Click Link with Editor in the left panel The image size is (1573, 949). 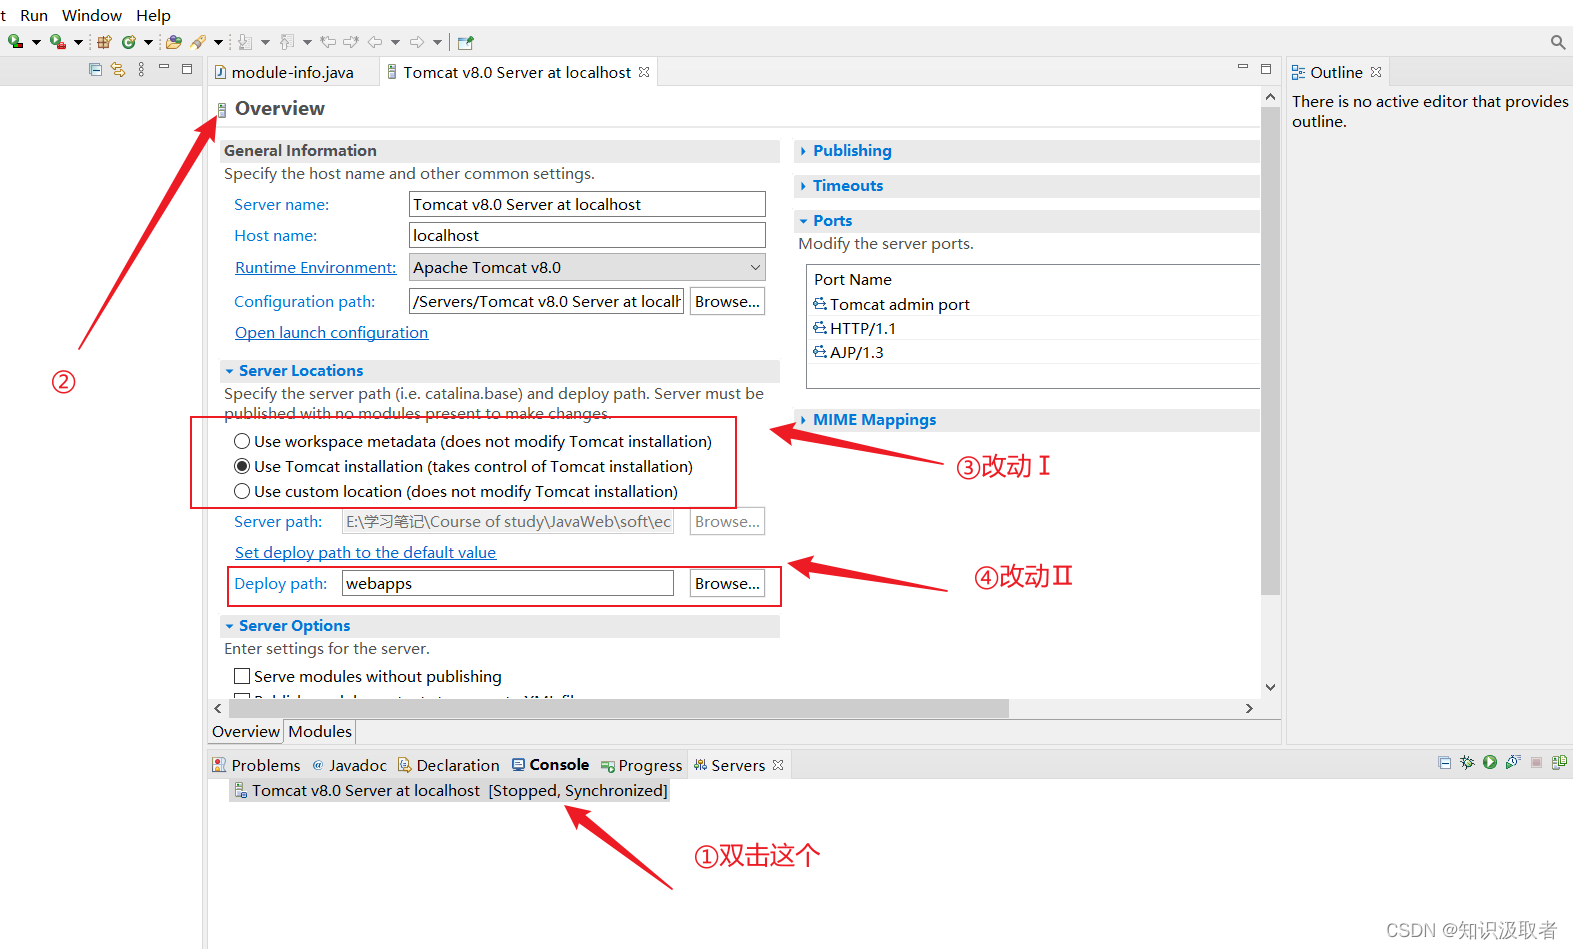click(118, 69)
